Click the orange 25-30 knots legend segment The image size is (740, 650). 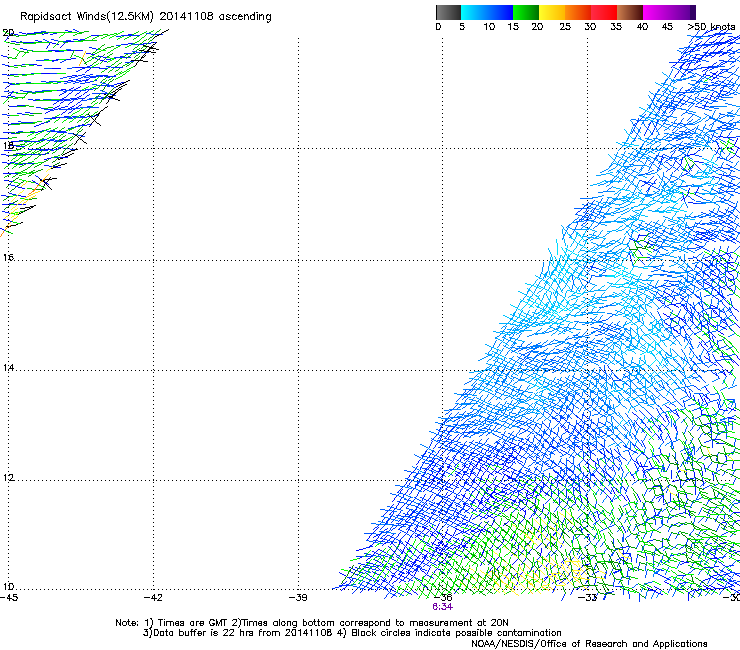[578, 12]
